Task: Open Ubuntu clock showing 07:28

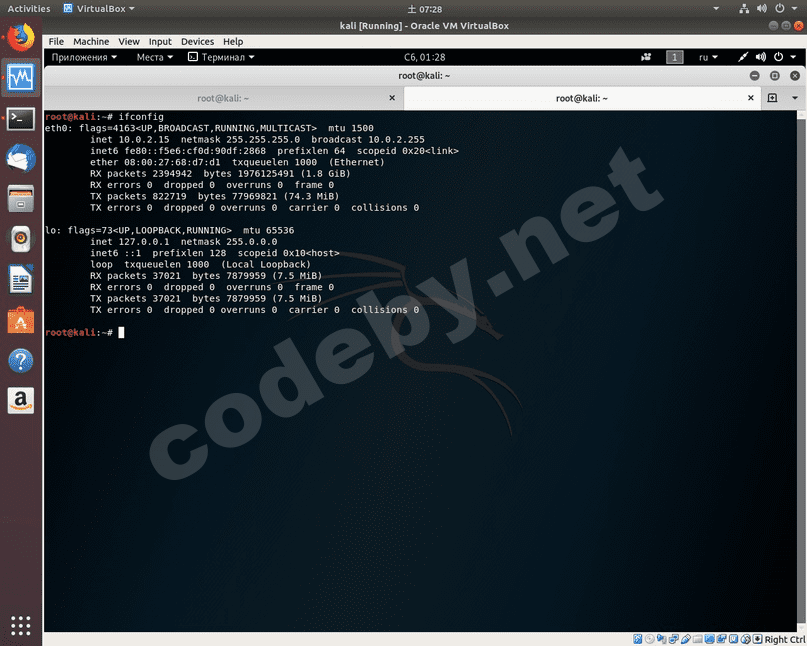Action: [x=425, y=9]
